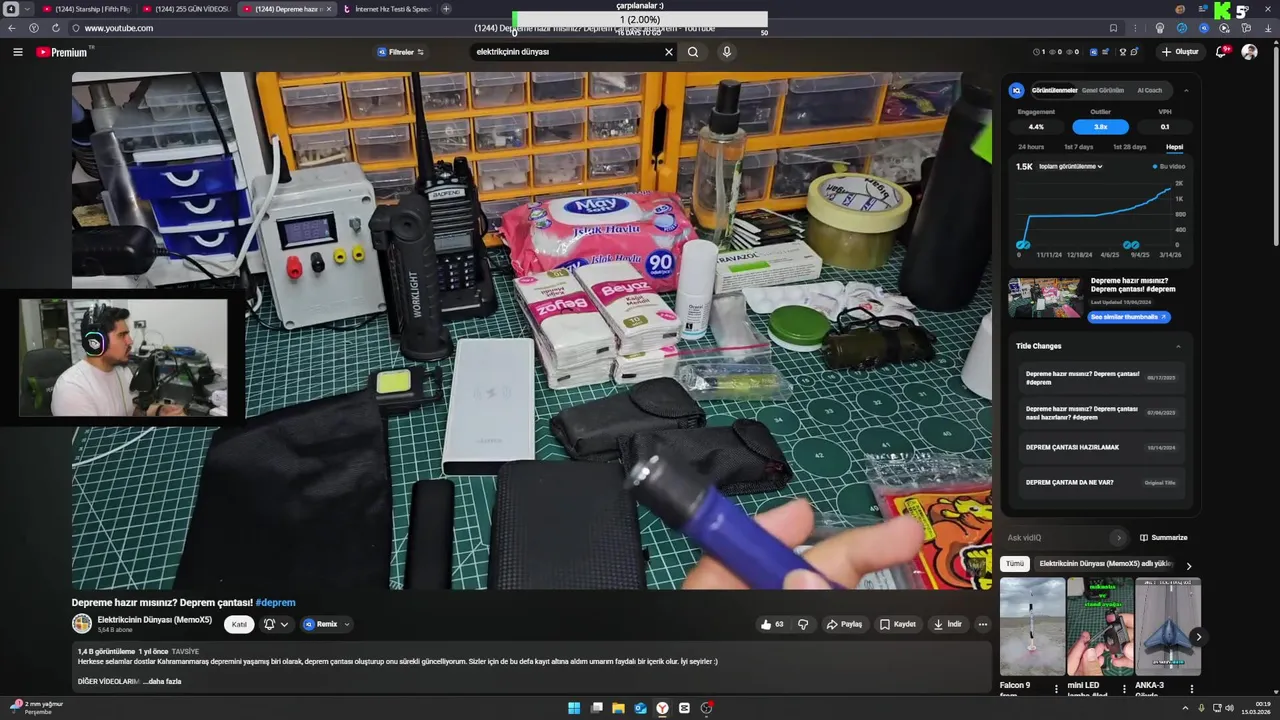Click the Ask vidIQ input field

[1064, 538]
